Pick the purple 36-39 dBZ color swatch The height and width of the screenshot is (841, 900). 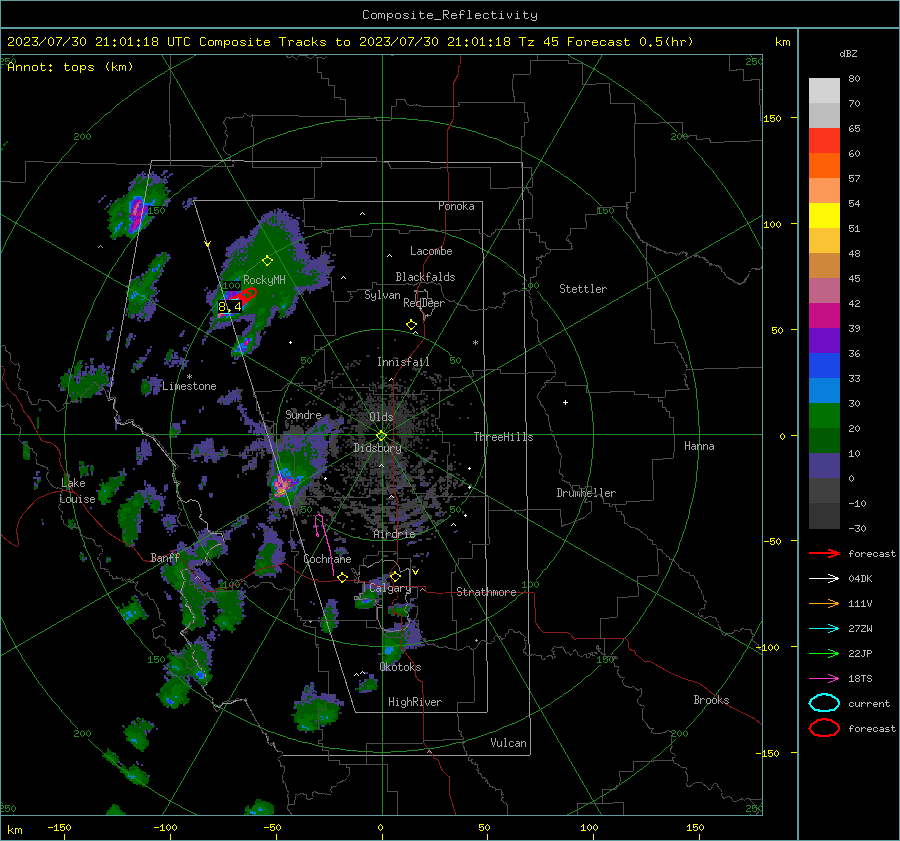824,340
